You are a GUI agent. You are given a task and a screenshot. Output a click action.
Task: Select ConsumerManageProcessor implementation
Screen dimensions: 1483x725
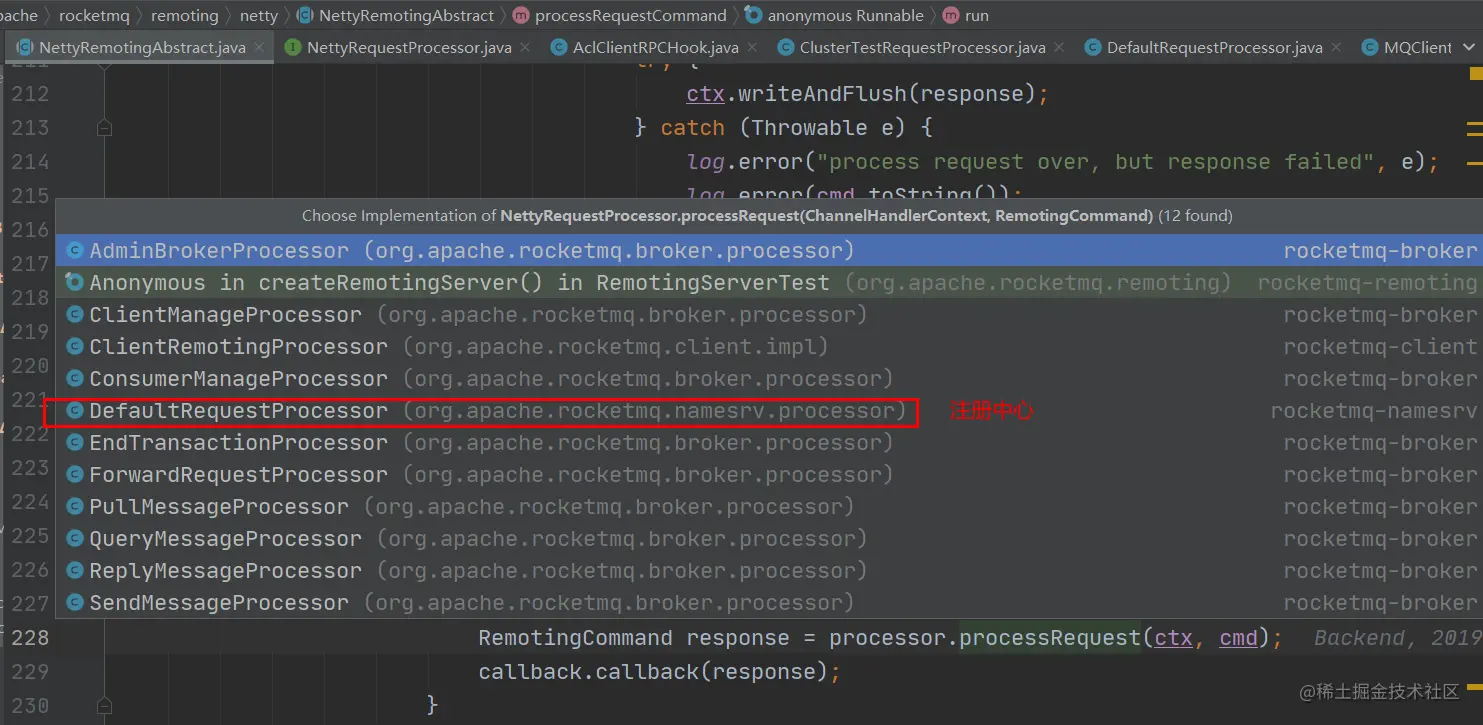click(x=769, y=378)
